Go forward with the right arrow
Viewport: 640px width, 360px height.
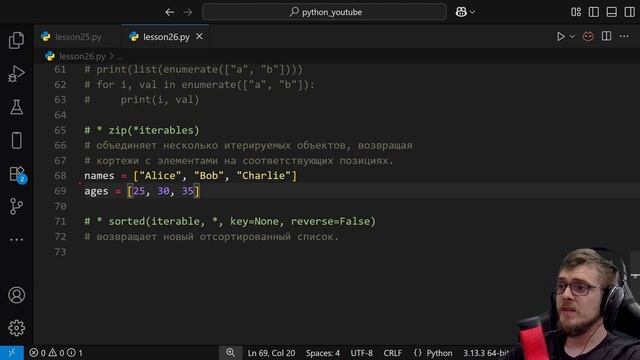click(188, 12)
